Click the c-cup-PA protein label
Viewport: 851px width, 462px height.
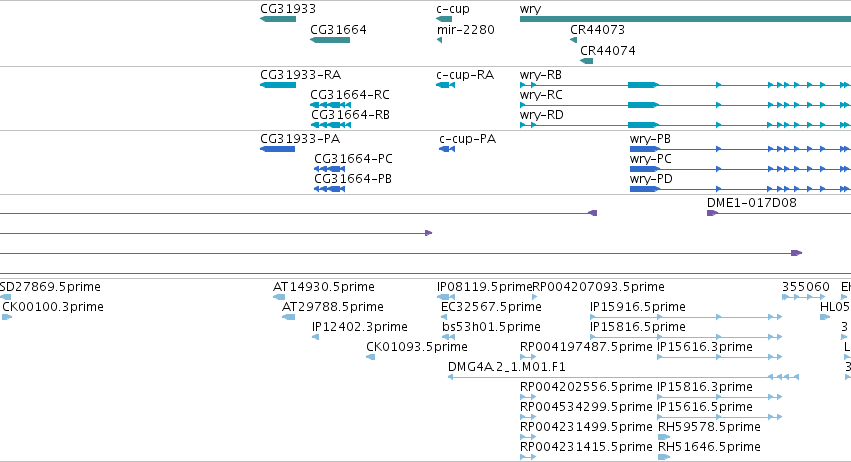467,139
